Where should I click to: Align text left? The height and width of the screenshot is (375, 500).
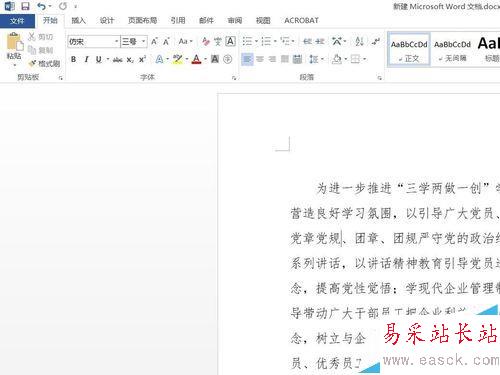[x=247, y=59]
